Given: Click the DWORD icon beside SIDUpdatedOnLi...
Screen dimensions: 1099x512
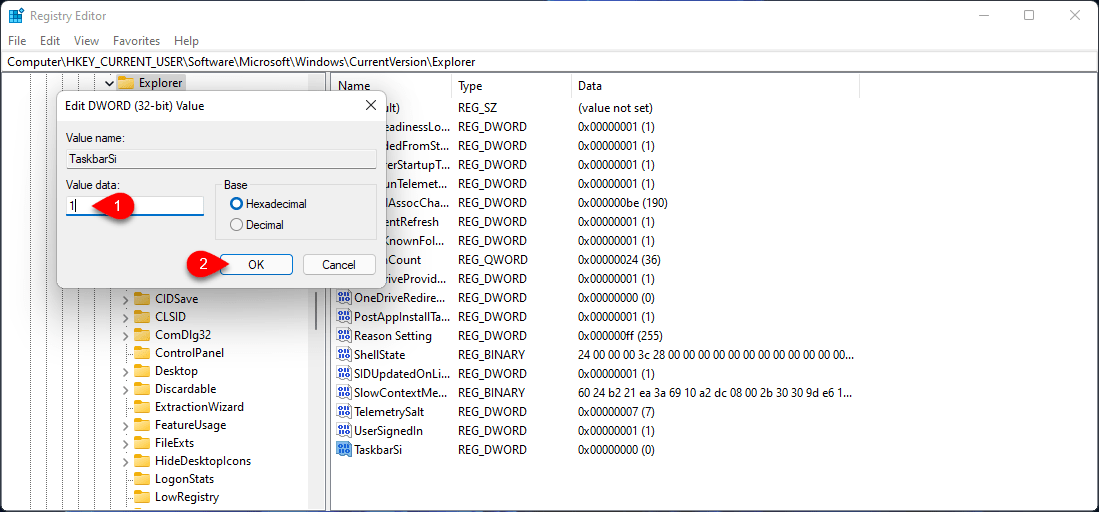Looking at the screenshot, I should tap(344, 373).
